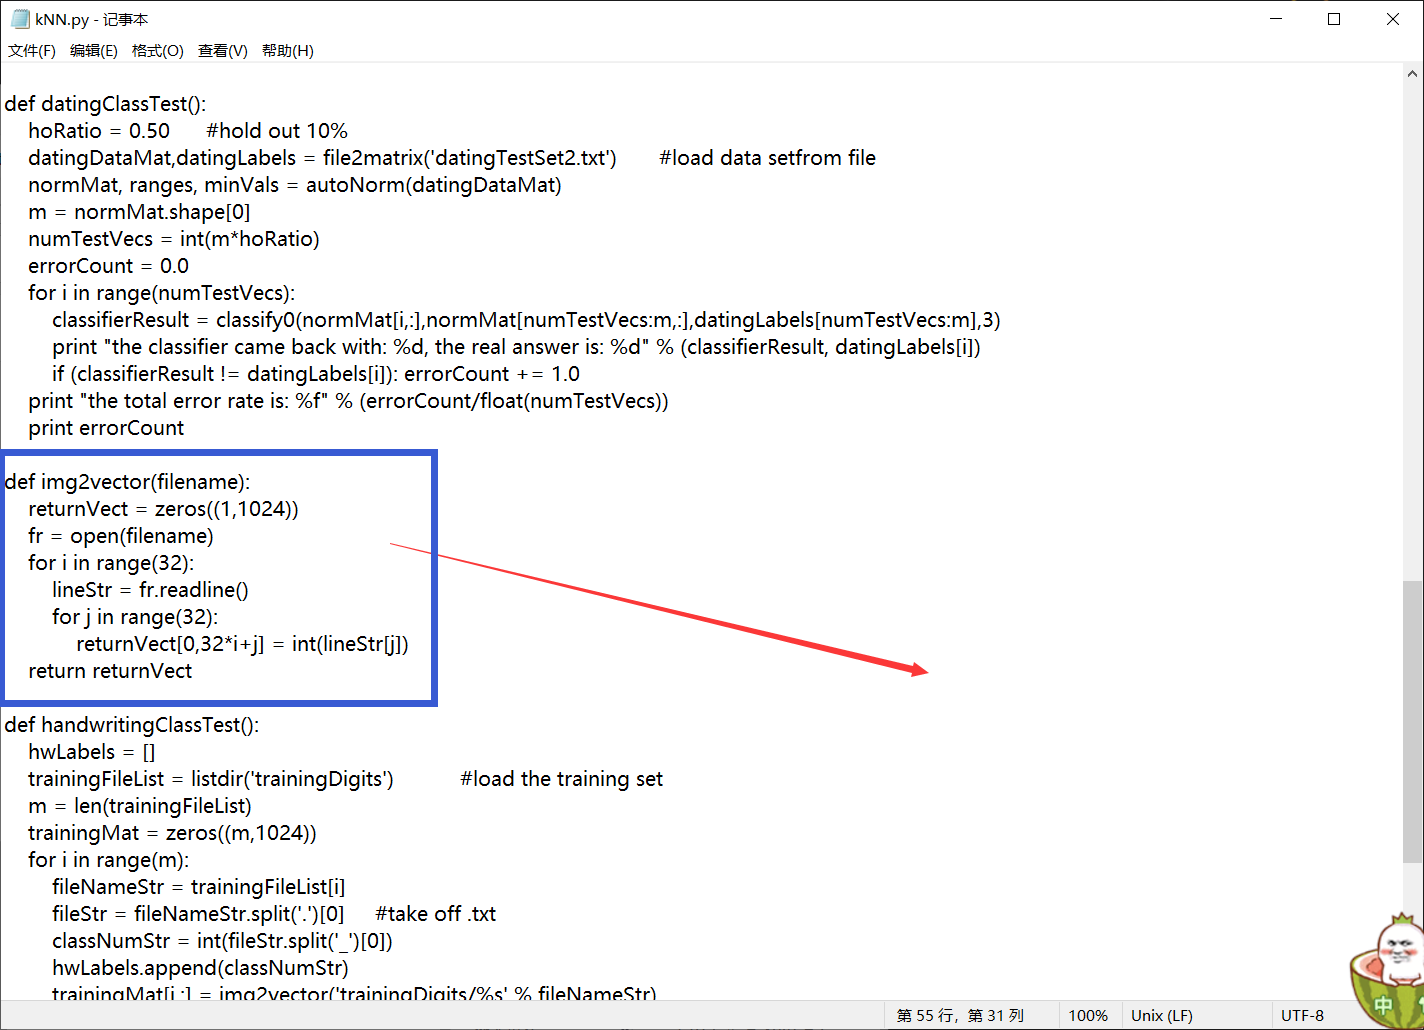
Task: Click the line 'def img2vector(filename):'
Action: [x=127, y=482]
